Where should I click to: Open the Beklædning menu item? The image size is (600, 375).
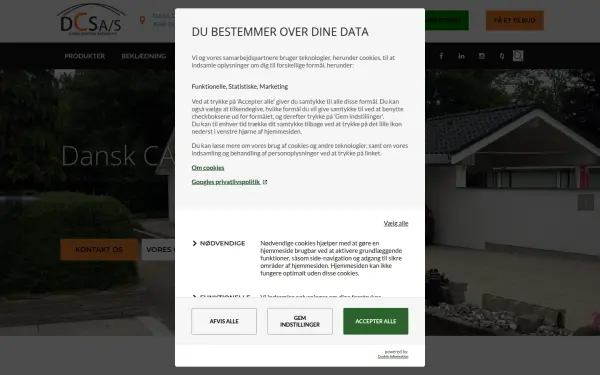pyautogui.click(x=144, y=56)
